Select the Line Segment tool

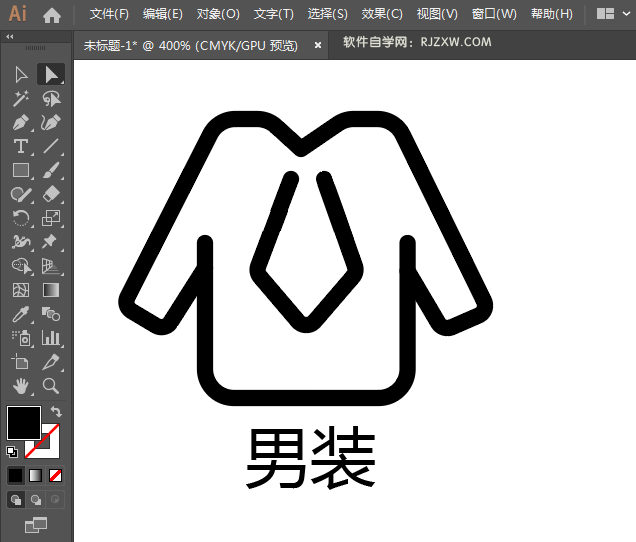(51, 146)
